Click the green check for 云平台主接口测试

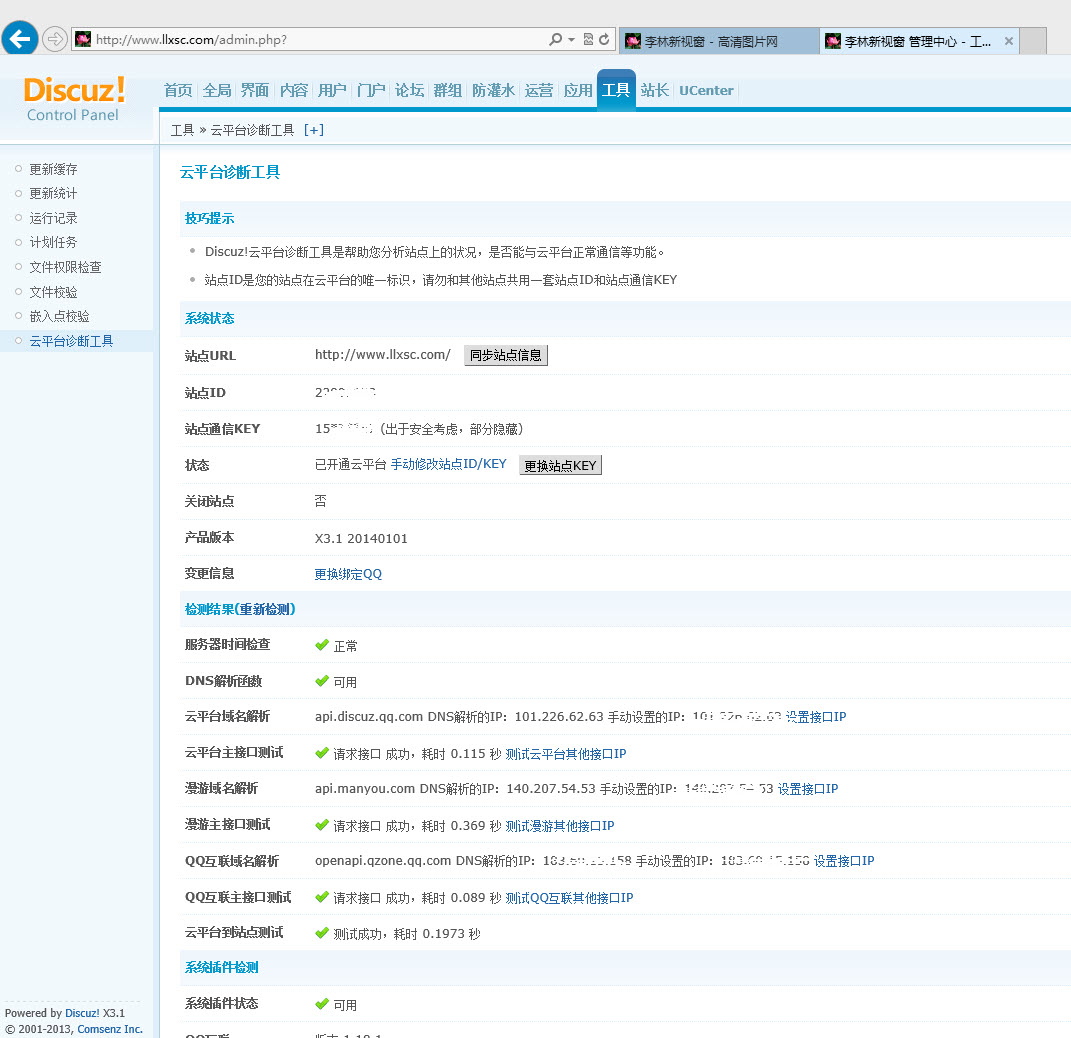(x=322, y=753)
